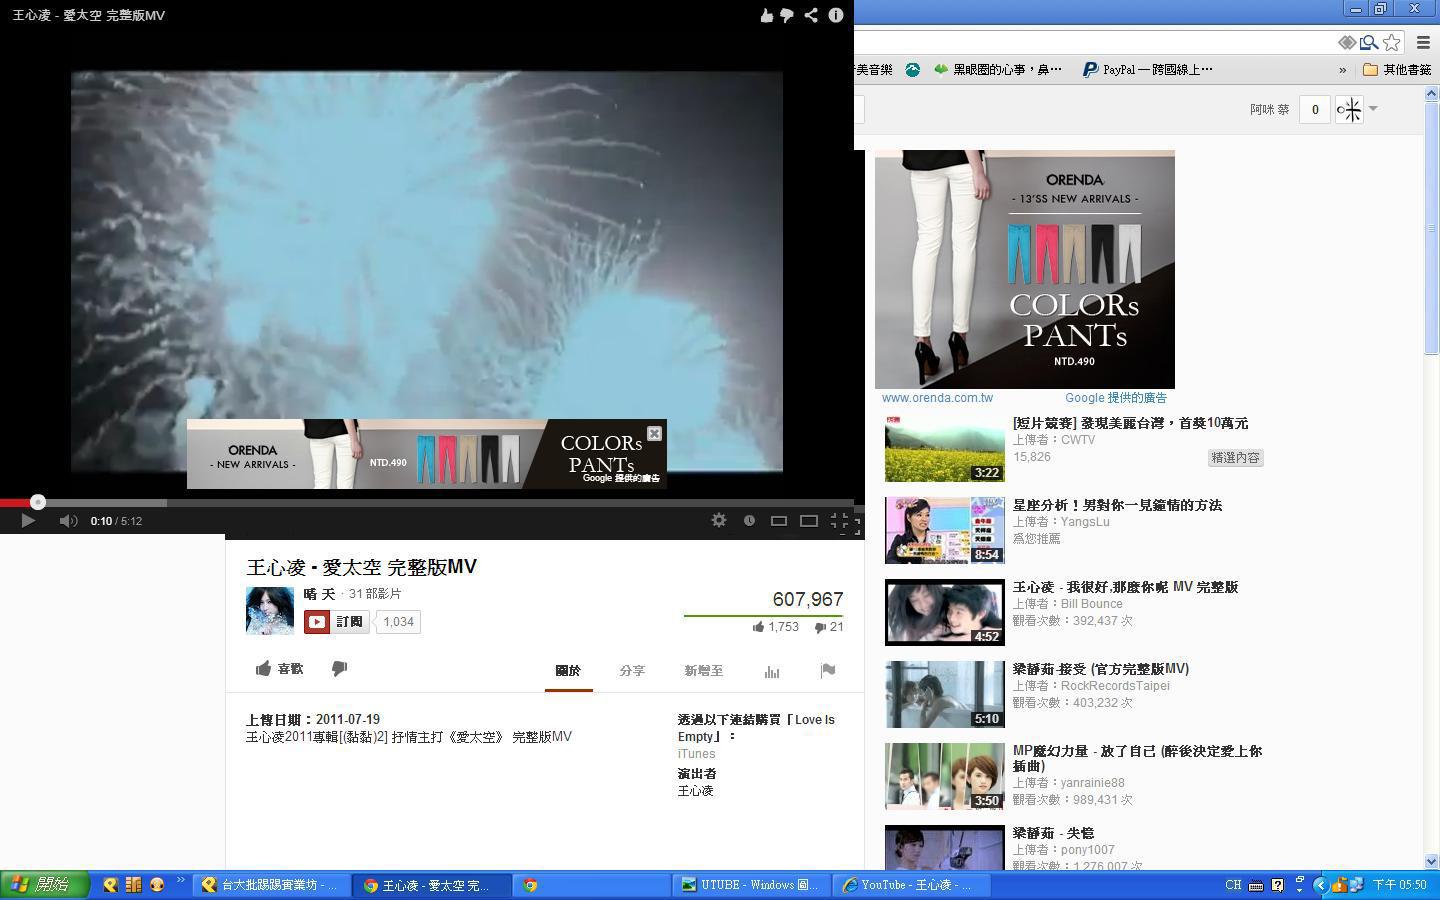Click notifications count 0 button
The image size is (1440, 900).
(x=1314, y=109)
